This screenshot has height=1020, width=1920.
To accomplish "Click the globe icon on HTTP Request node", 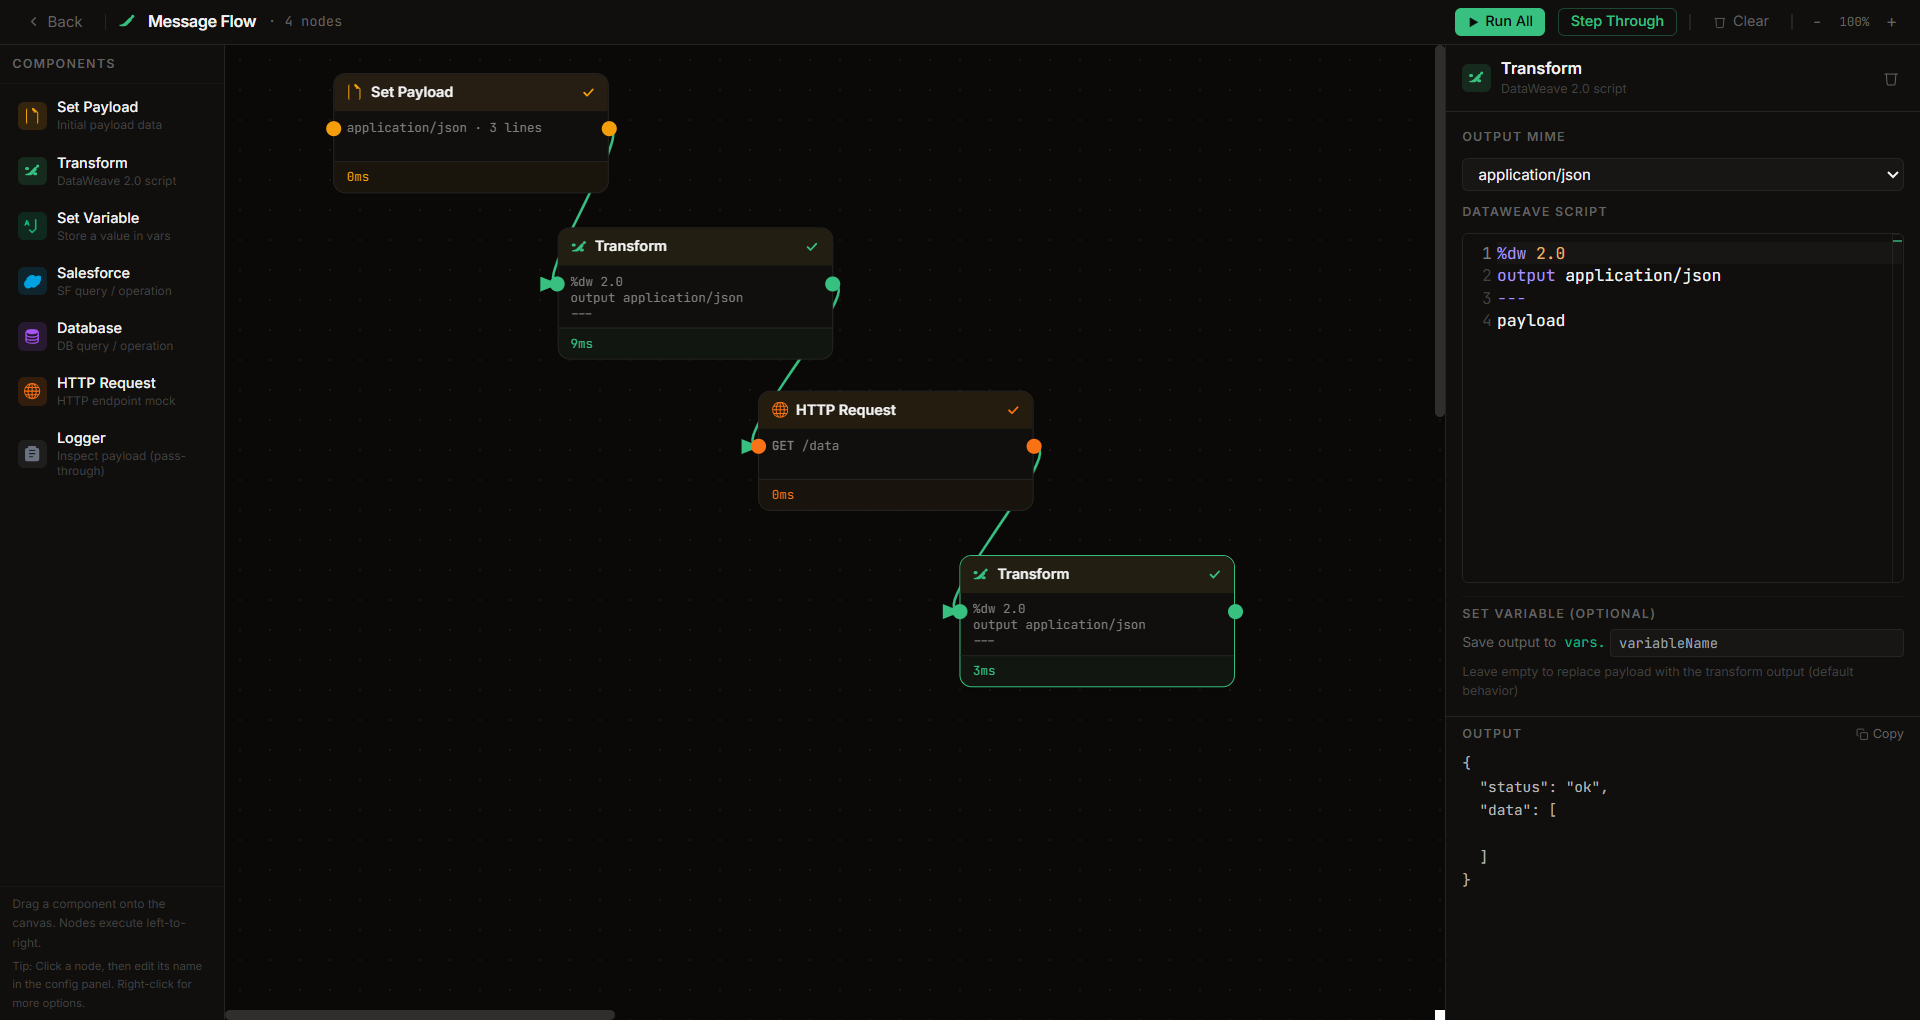I will tap(780, 410).
